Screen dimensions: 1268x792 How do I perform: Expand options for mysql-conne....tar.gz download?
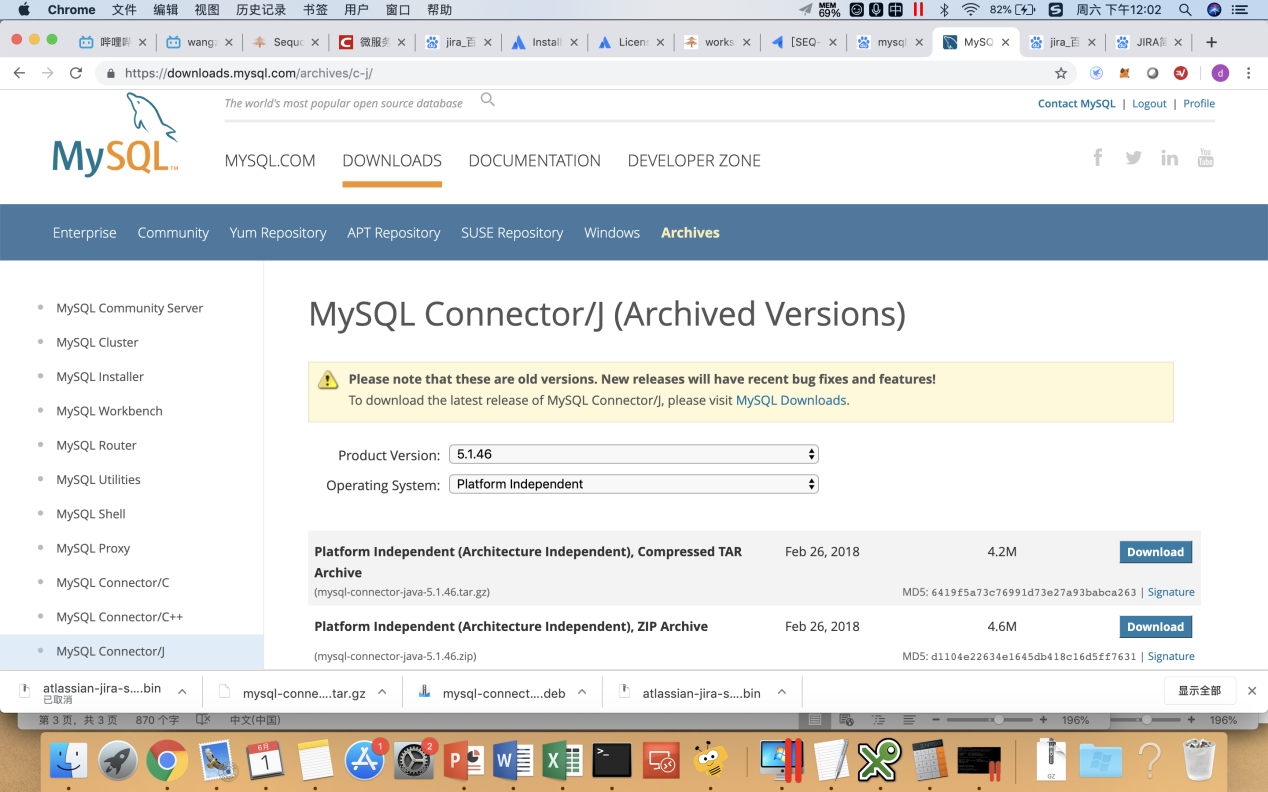pos(382,692)
